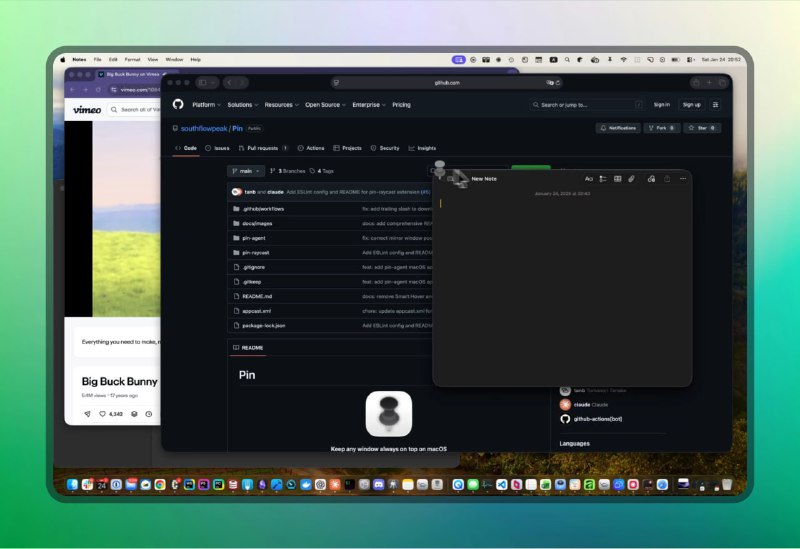This screenshot has width=800, height=549.
Task: Click the Sign up button on GitHub
Action: tap(692, 104)
